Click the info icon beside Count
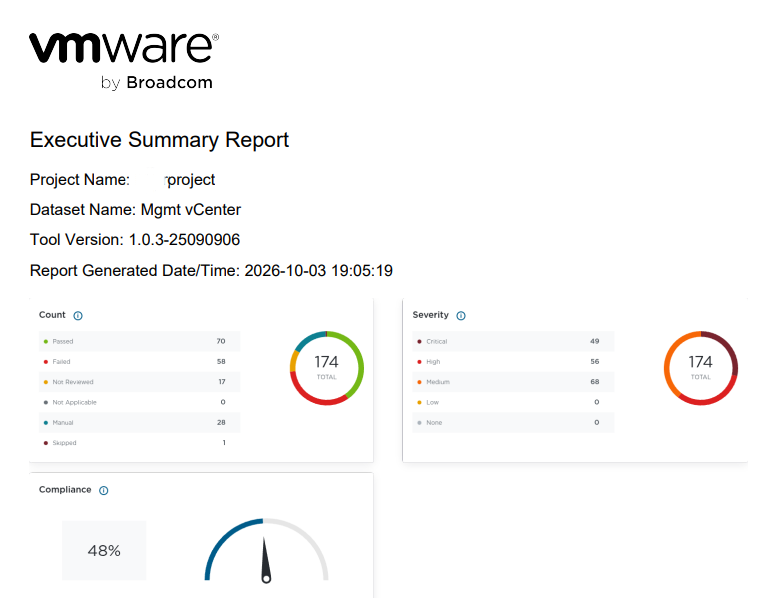Screen dimensions: 781x598 click(78, 316)
